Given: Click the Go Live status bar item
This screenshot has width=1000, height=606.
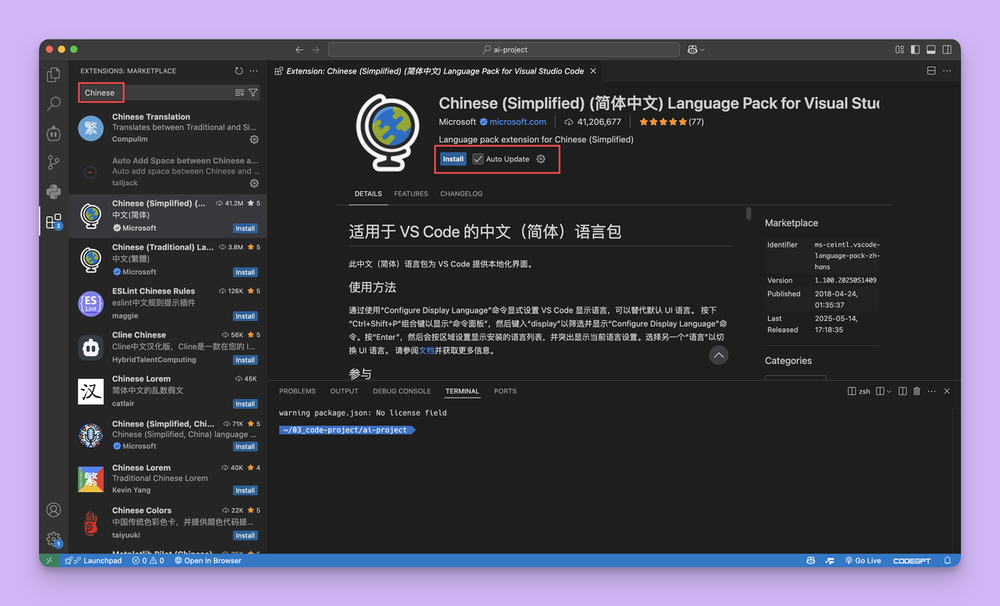Looking at the screenshot, I should (861, 561).
